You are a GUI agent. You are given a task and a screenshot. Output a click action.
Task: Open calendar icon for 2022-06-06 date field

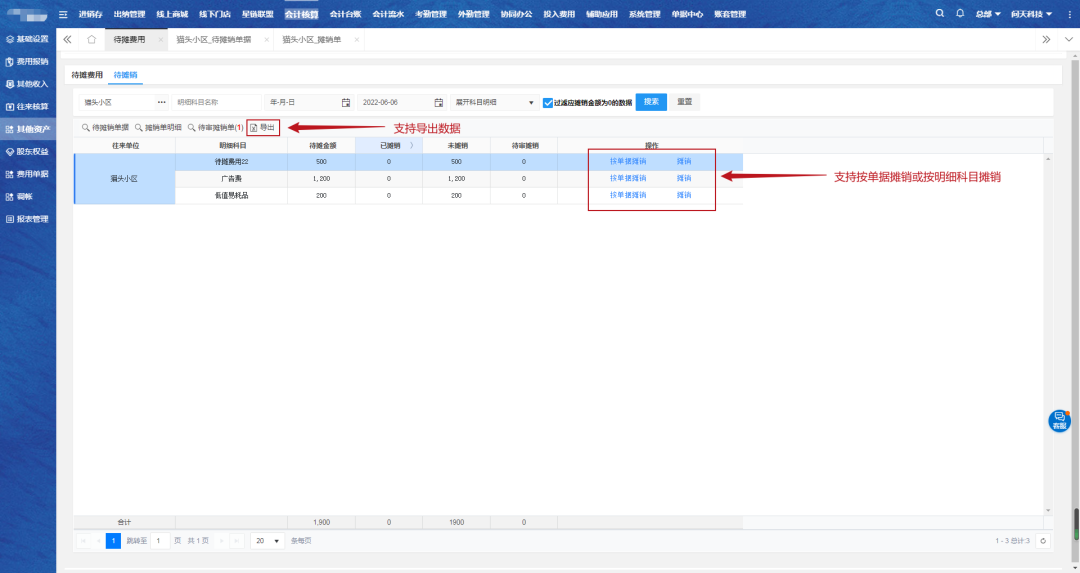tap(438, 102)
